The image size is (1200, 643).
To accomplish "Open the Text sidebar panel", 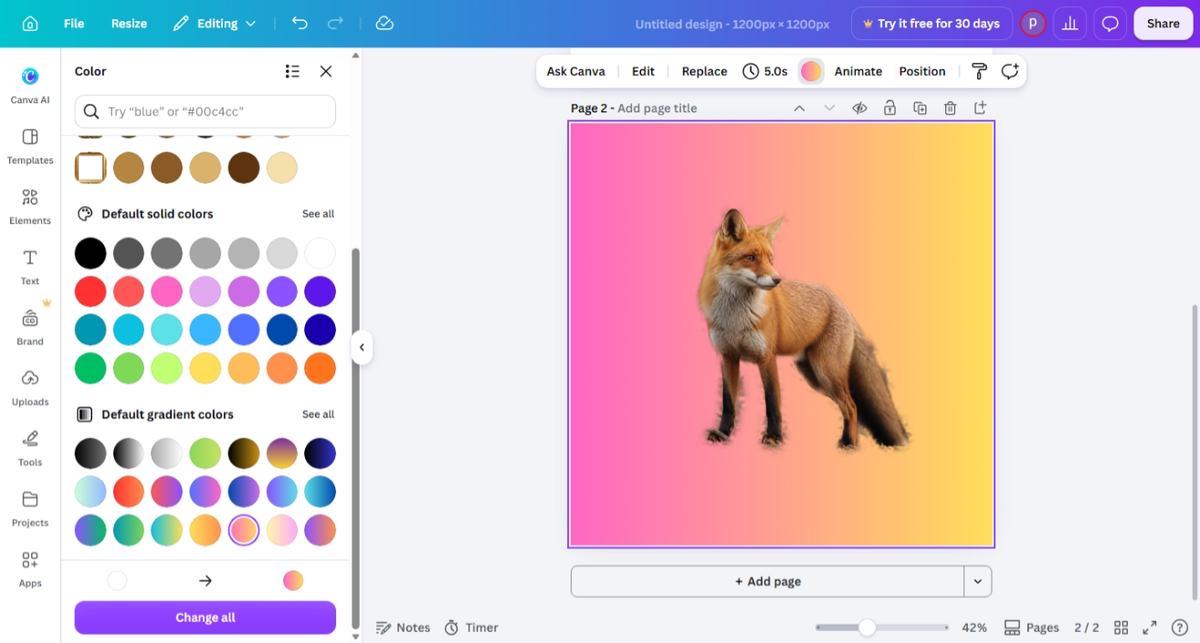I will (30, 267).
